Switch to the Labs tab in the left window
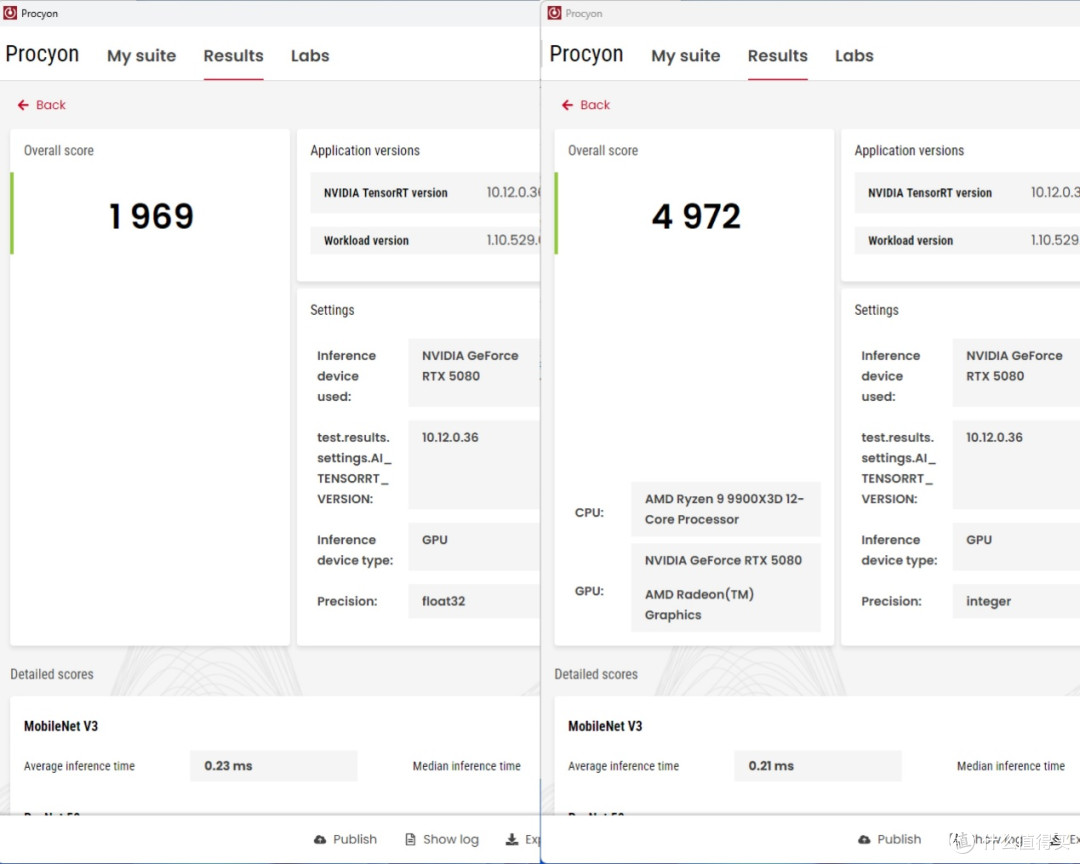Viewport: 1080px width, 864px height. coord(310,56)
